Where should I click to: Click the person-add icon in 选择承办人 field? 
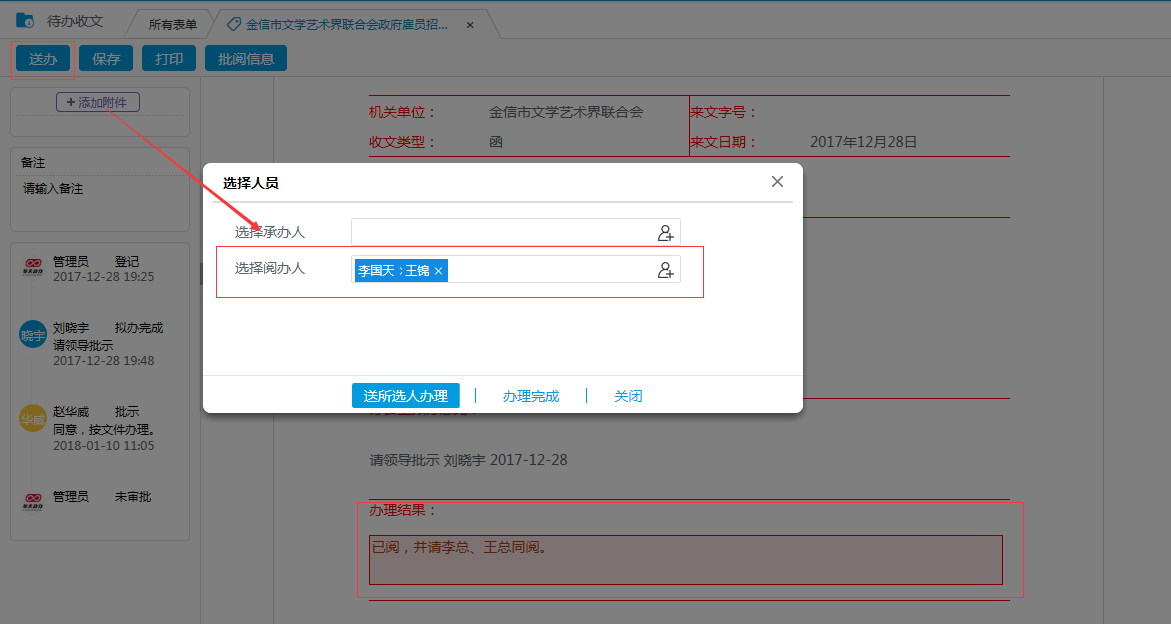click(x=664, y=231)
